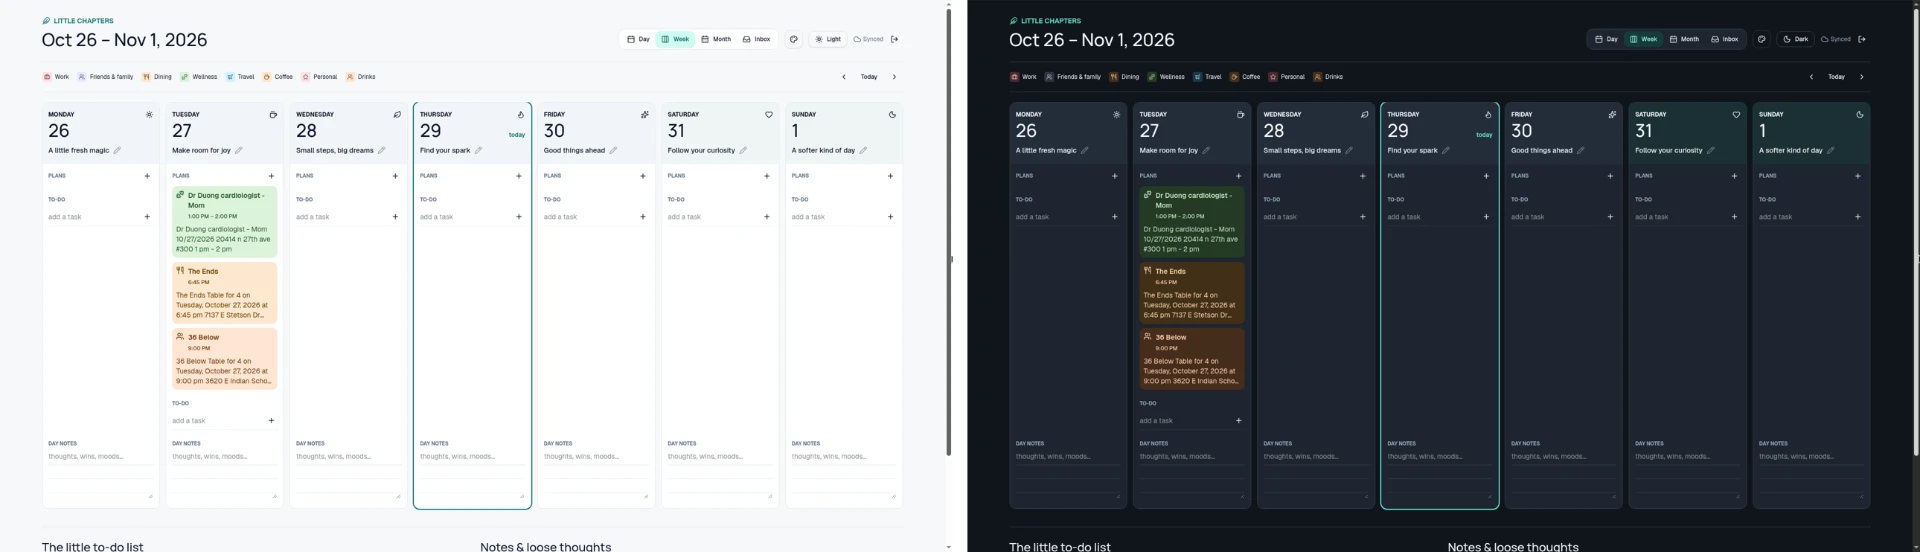The width and height of the screenshot is (1920, 552).
Task: Click Today button in light window
Action: pyautogui.click(x=869, y=77)
